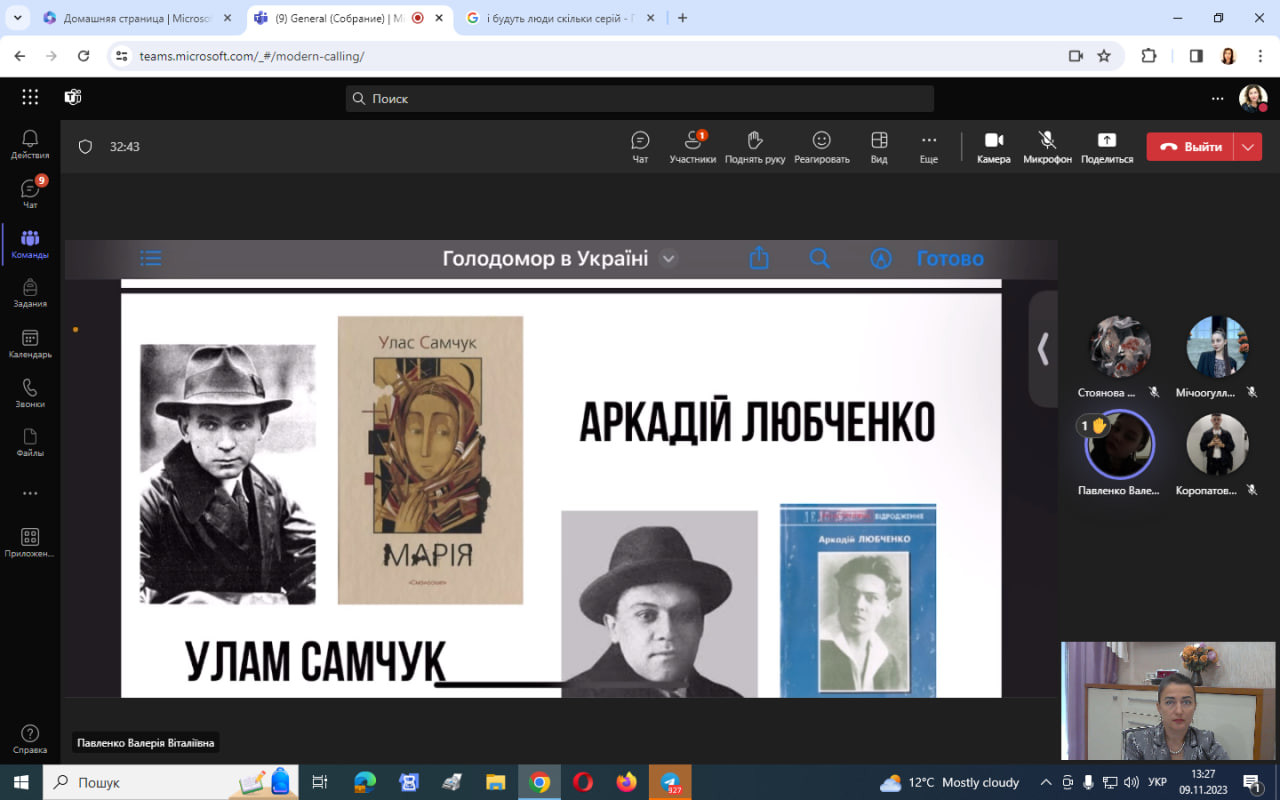Raise hand with Поднять руку
The image size is (1280, 800).
[x=755, y=146]
